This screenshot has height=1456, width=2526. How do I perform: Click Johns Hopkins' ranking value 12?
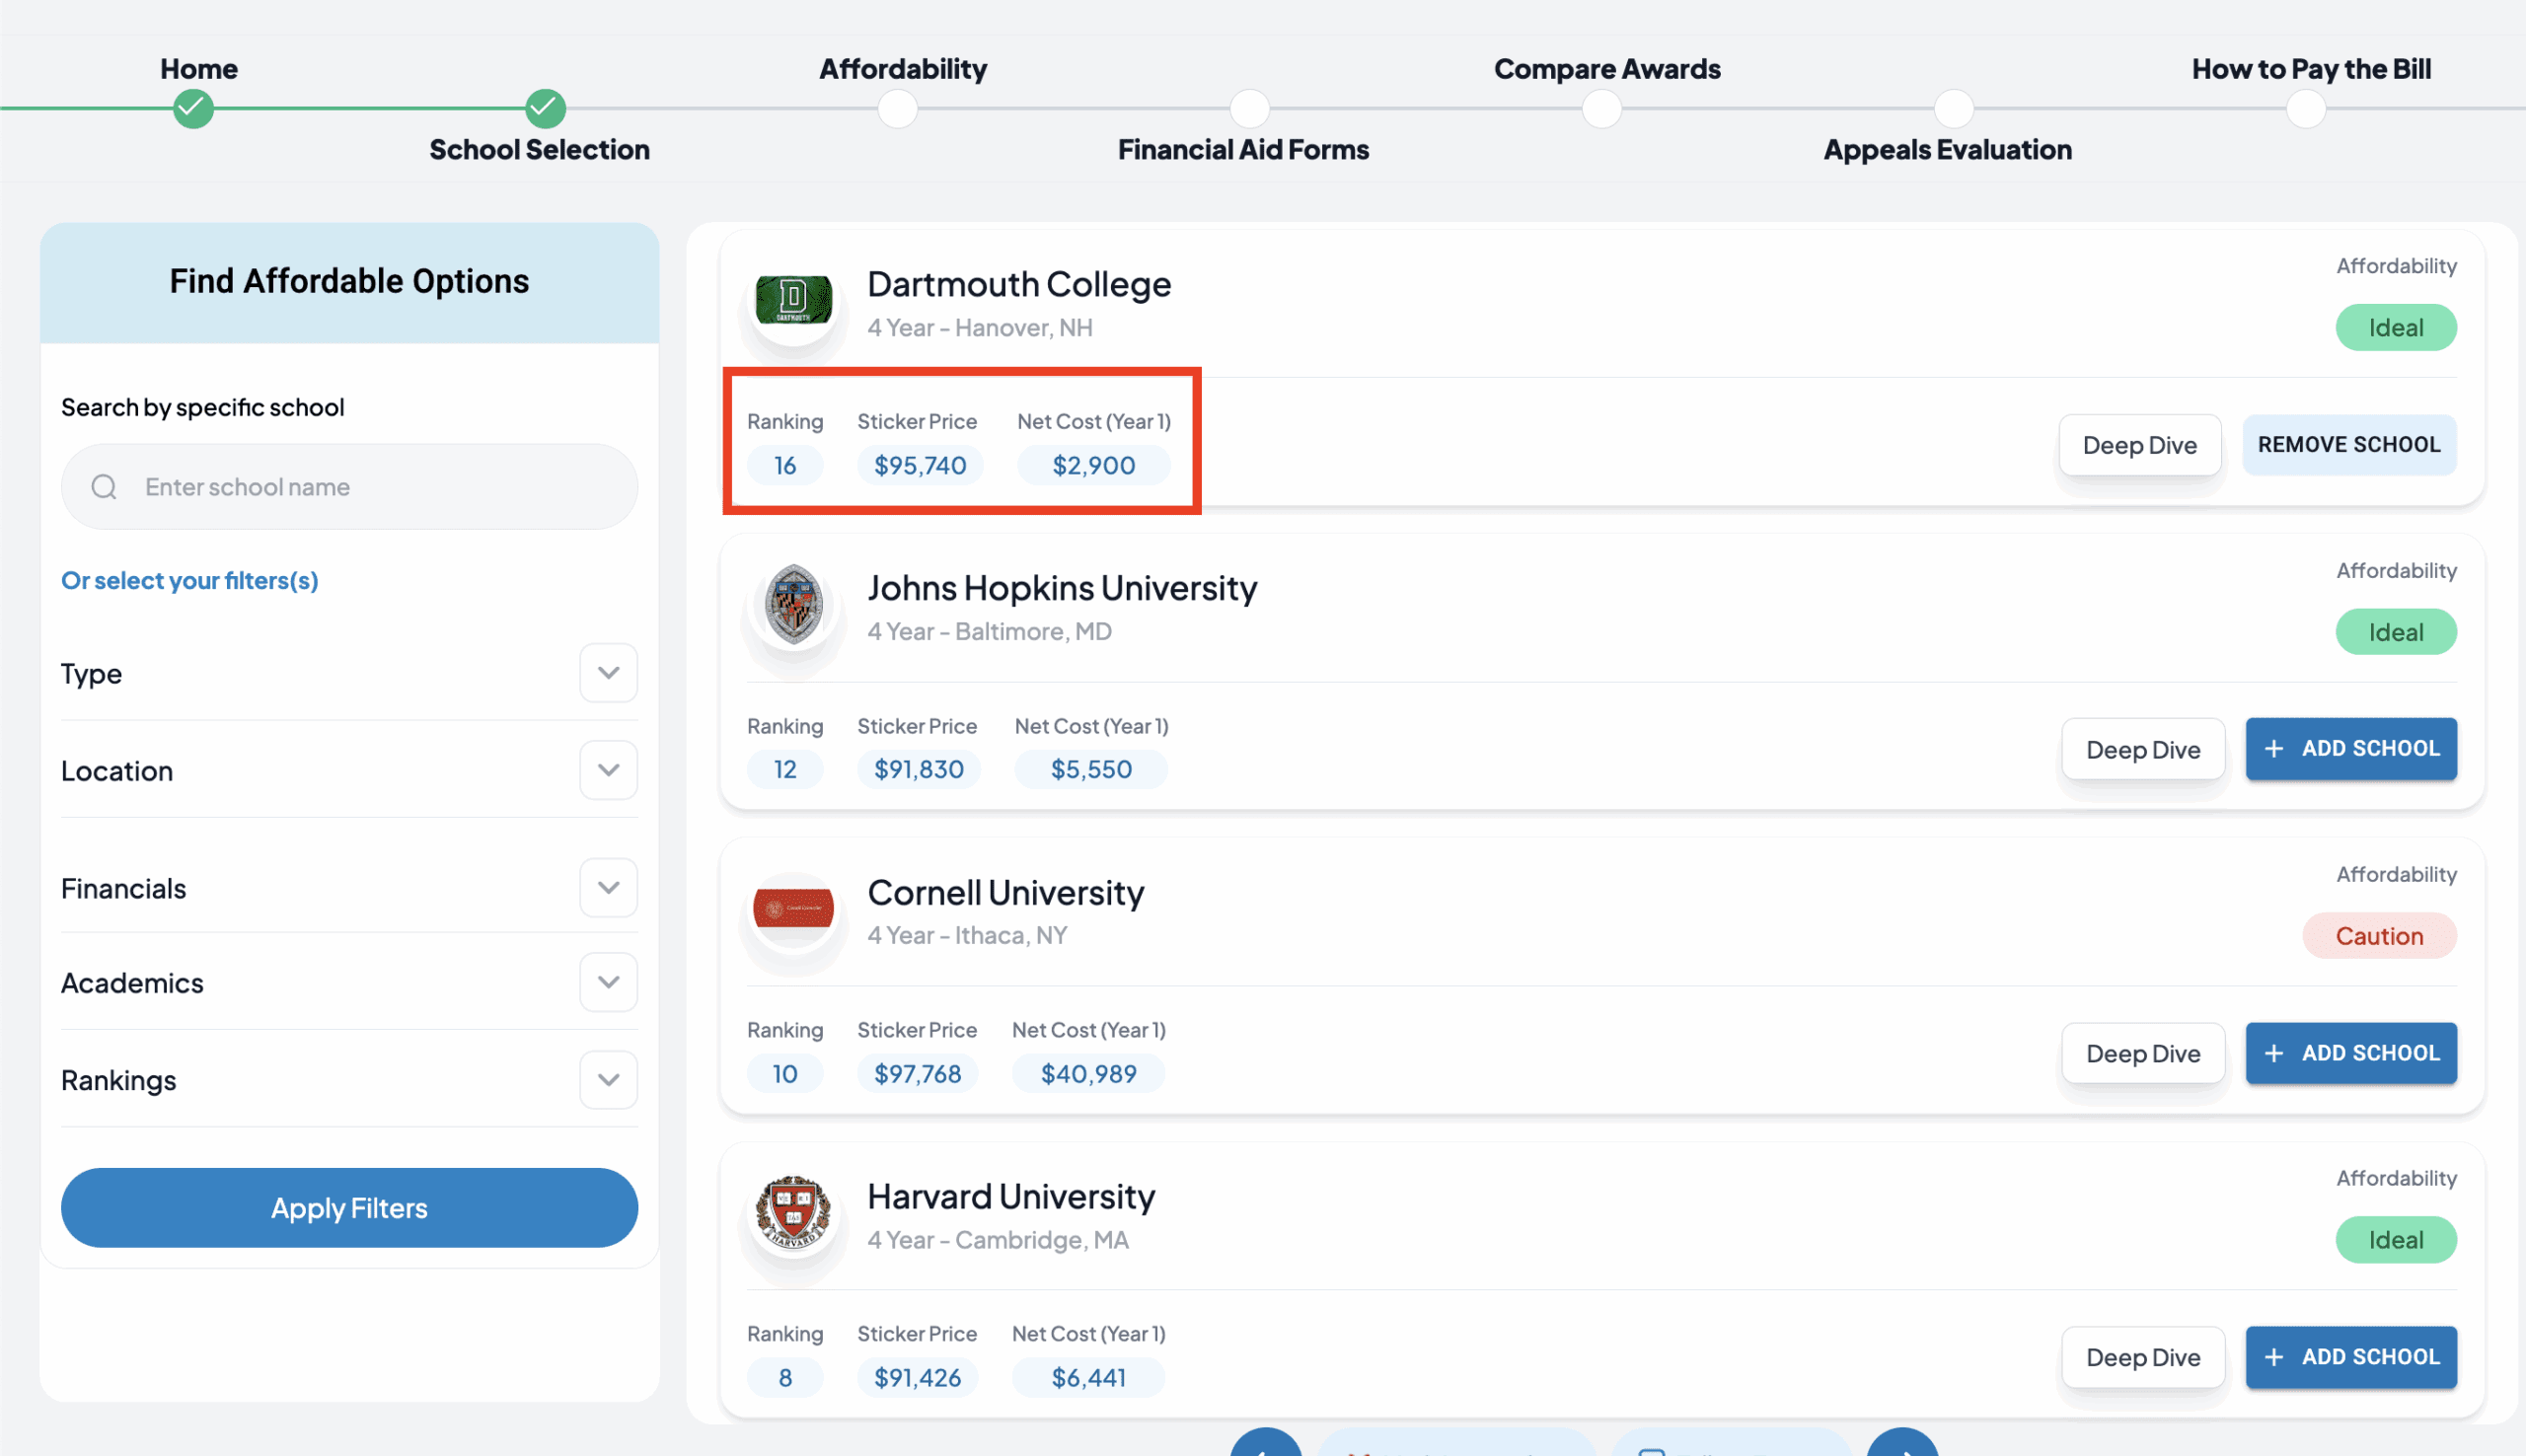pyautogui.click(x=785, y=769)
